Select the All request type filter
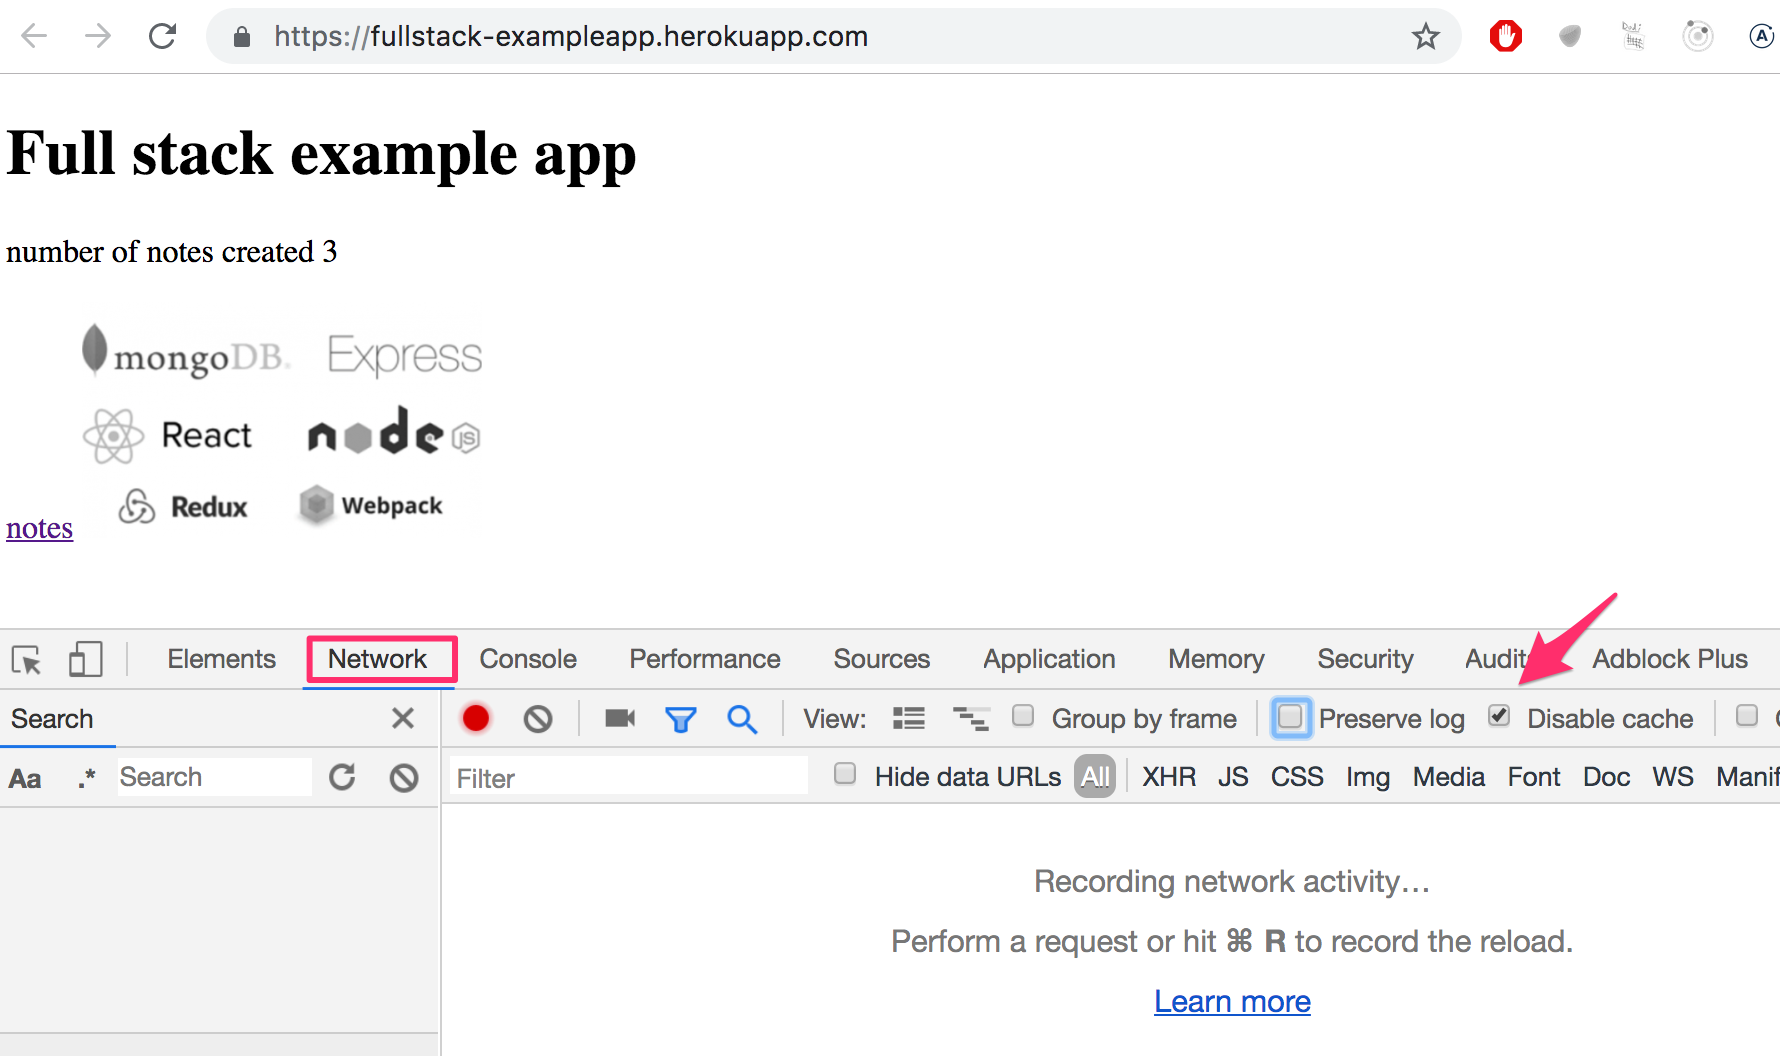Screen dimensions: 1780x1056 (x=1095, y=777)
